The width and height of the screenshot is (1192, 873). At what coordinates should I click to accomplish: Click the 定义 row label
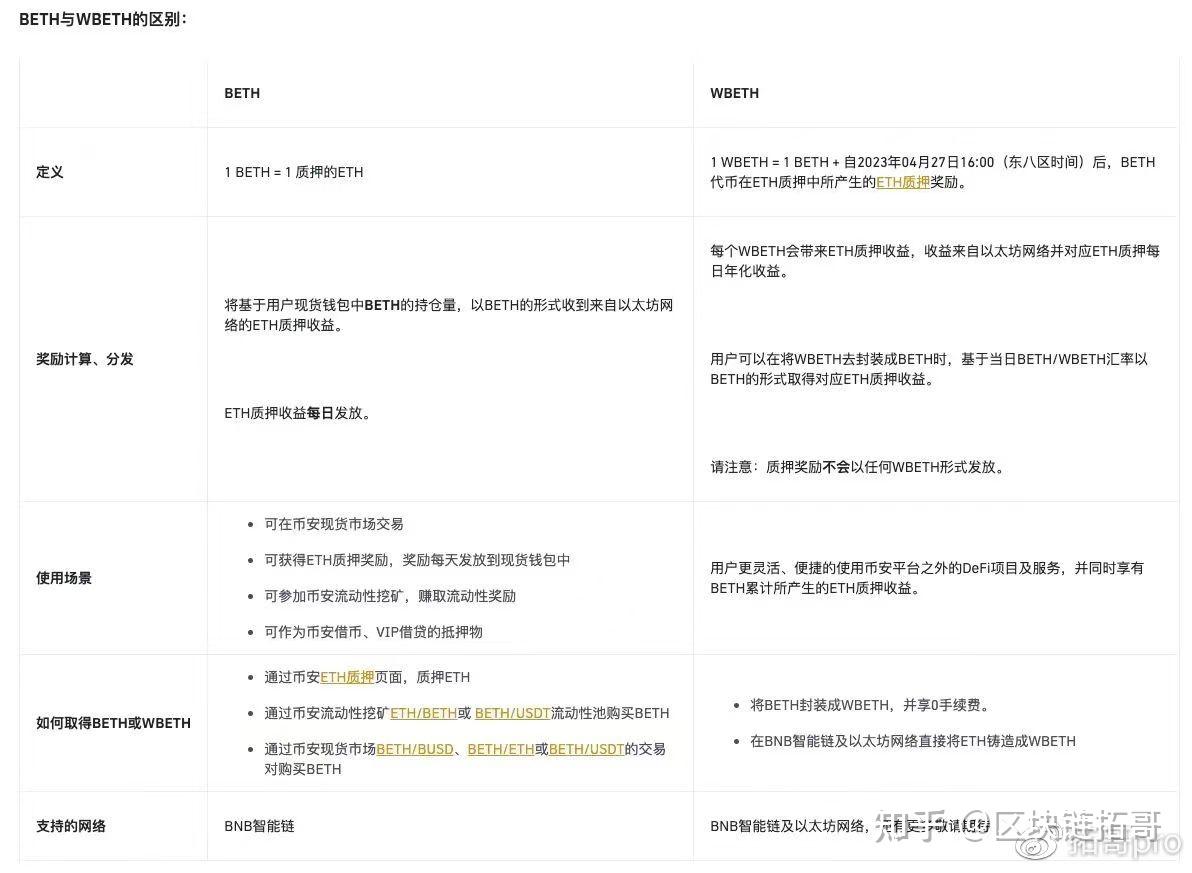(x=50, y=172)
